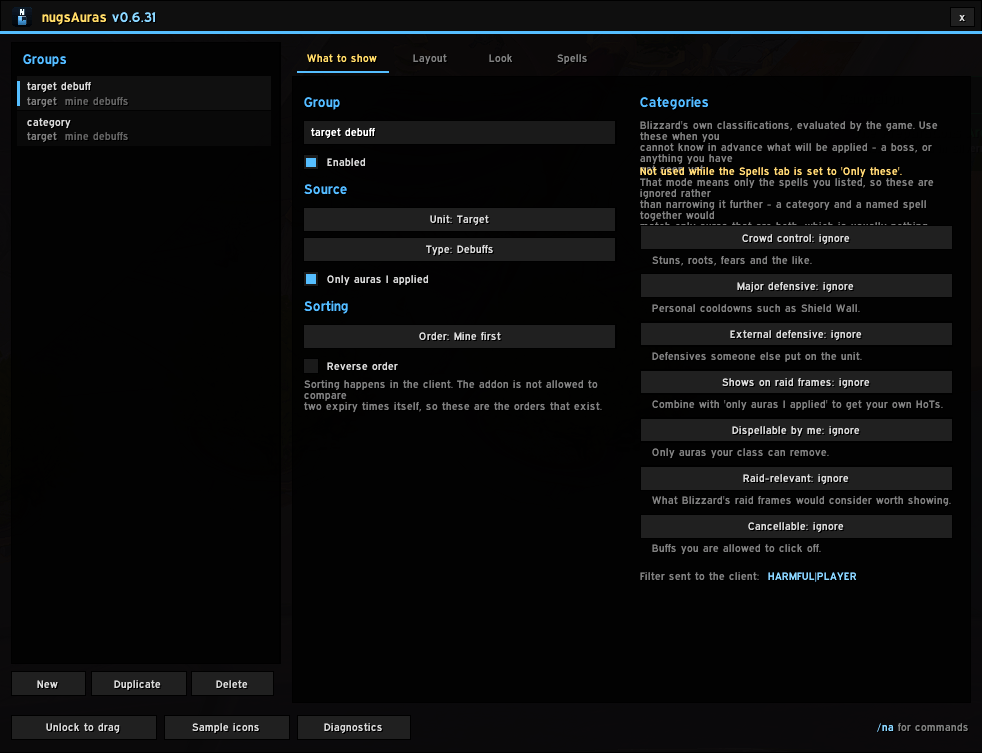This screenshot has height=753, width=982.
Task: Click 'Personal cooldowns such as Shield Wall.' text
Action: pyautogui.click(x=756, y=308)
